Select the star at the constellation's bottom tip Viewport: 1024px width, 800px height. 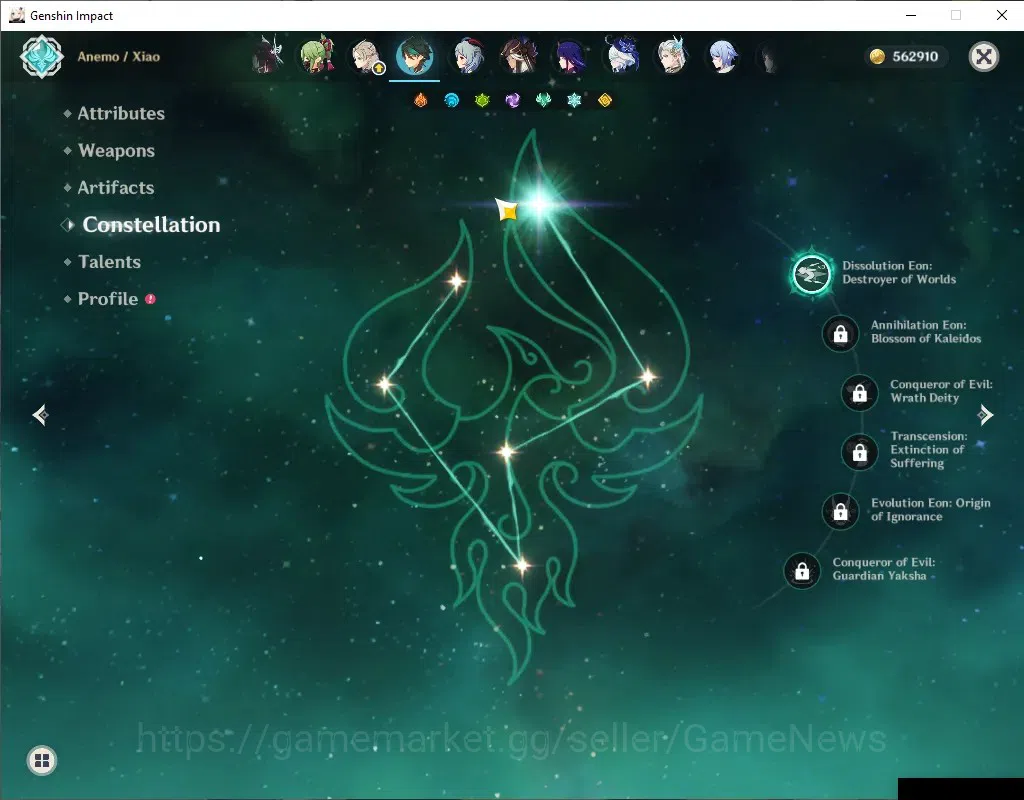(522, 566)
